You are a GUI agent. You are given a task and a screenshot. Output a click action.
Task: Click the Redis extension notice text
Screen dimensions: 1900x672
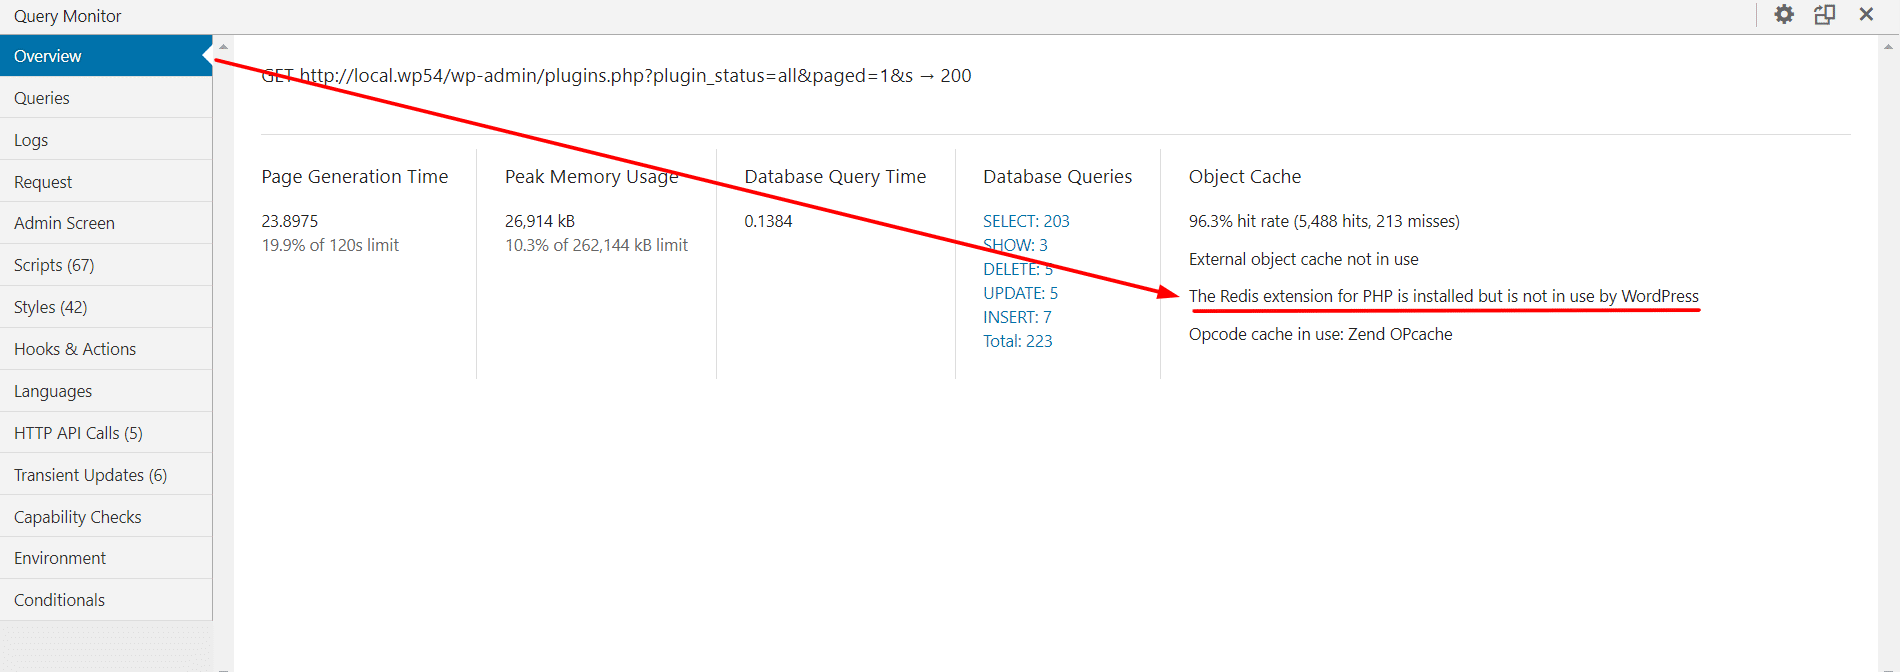1443,296
